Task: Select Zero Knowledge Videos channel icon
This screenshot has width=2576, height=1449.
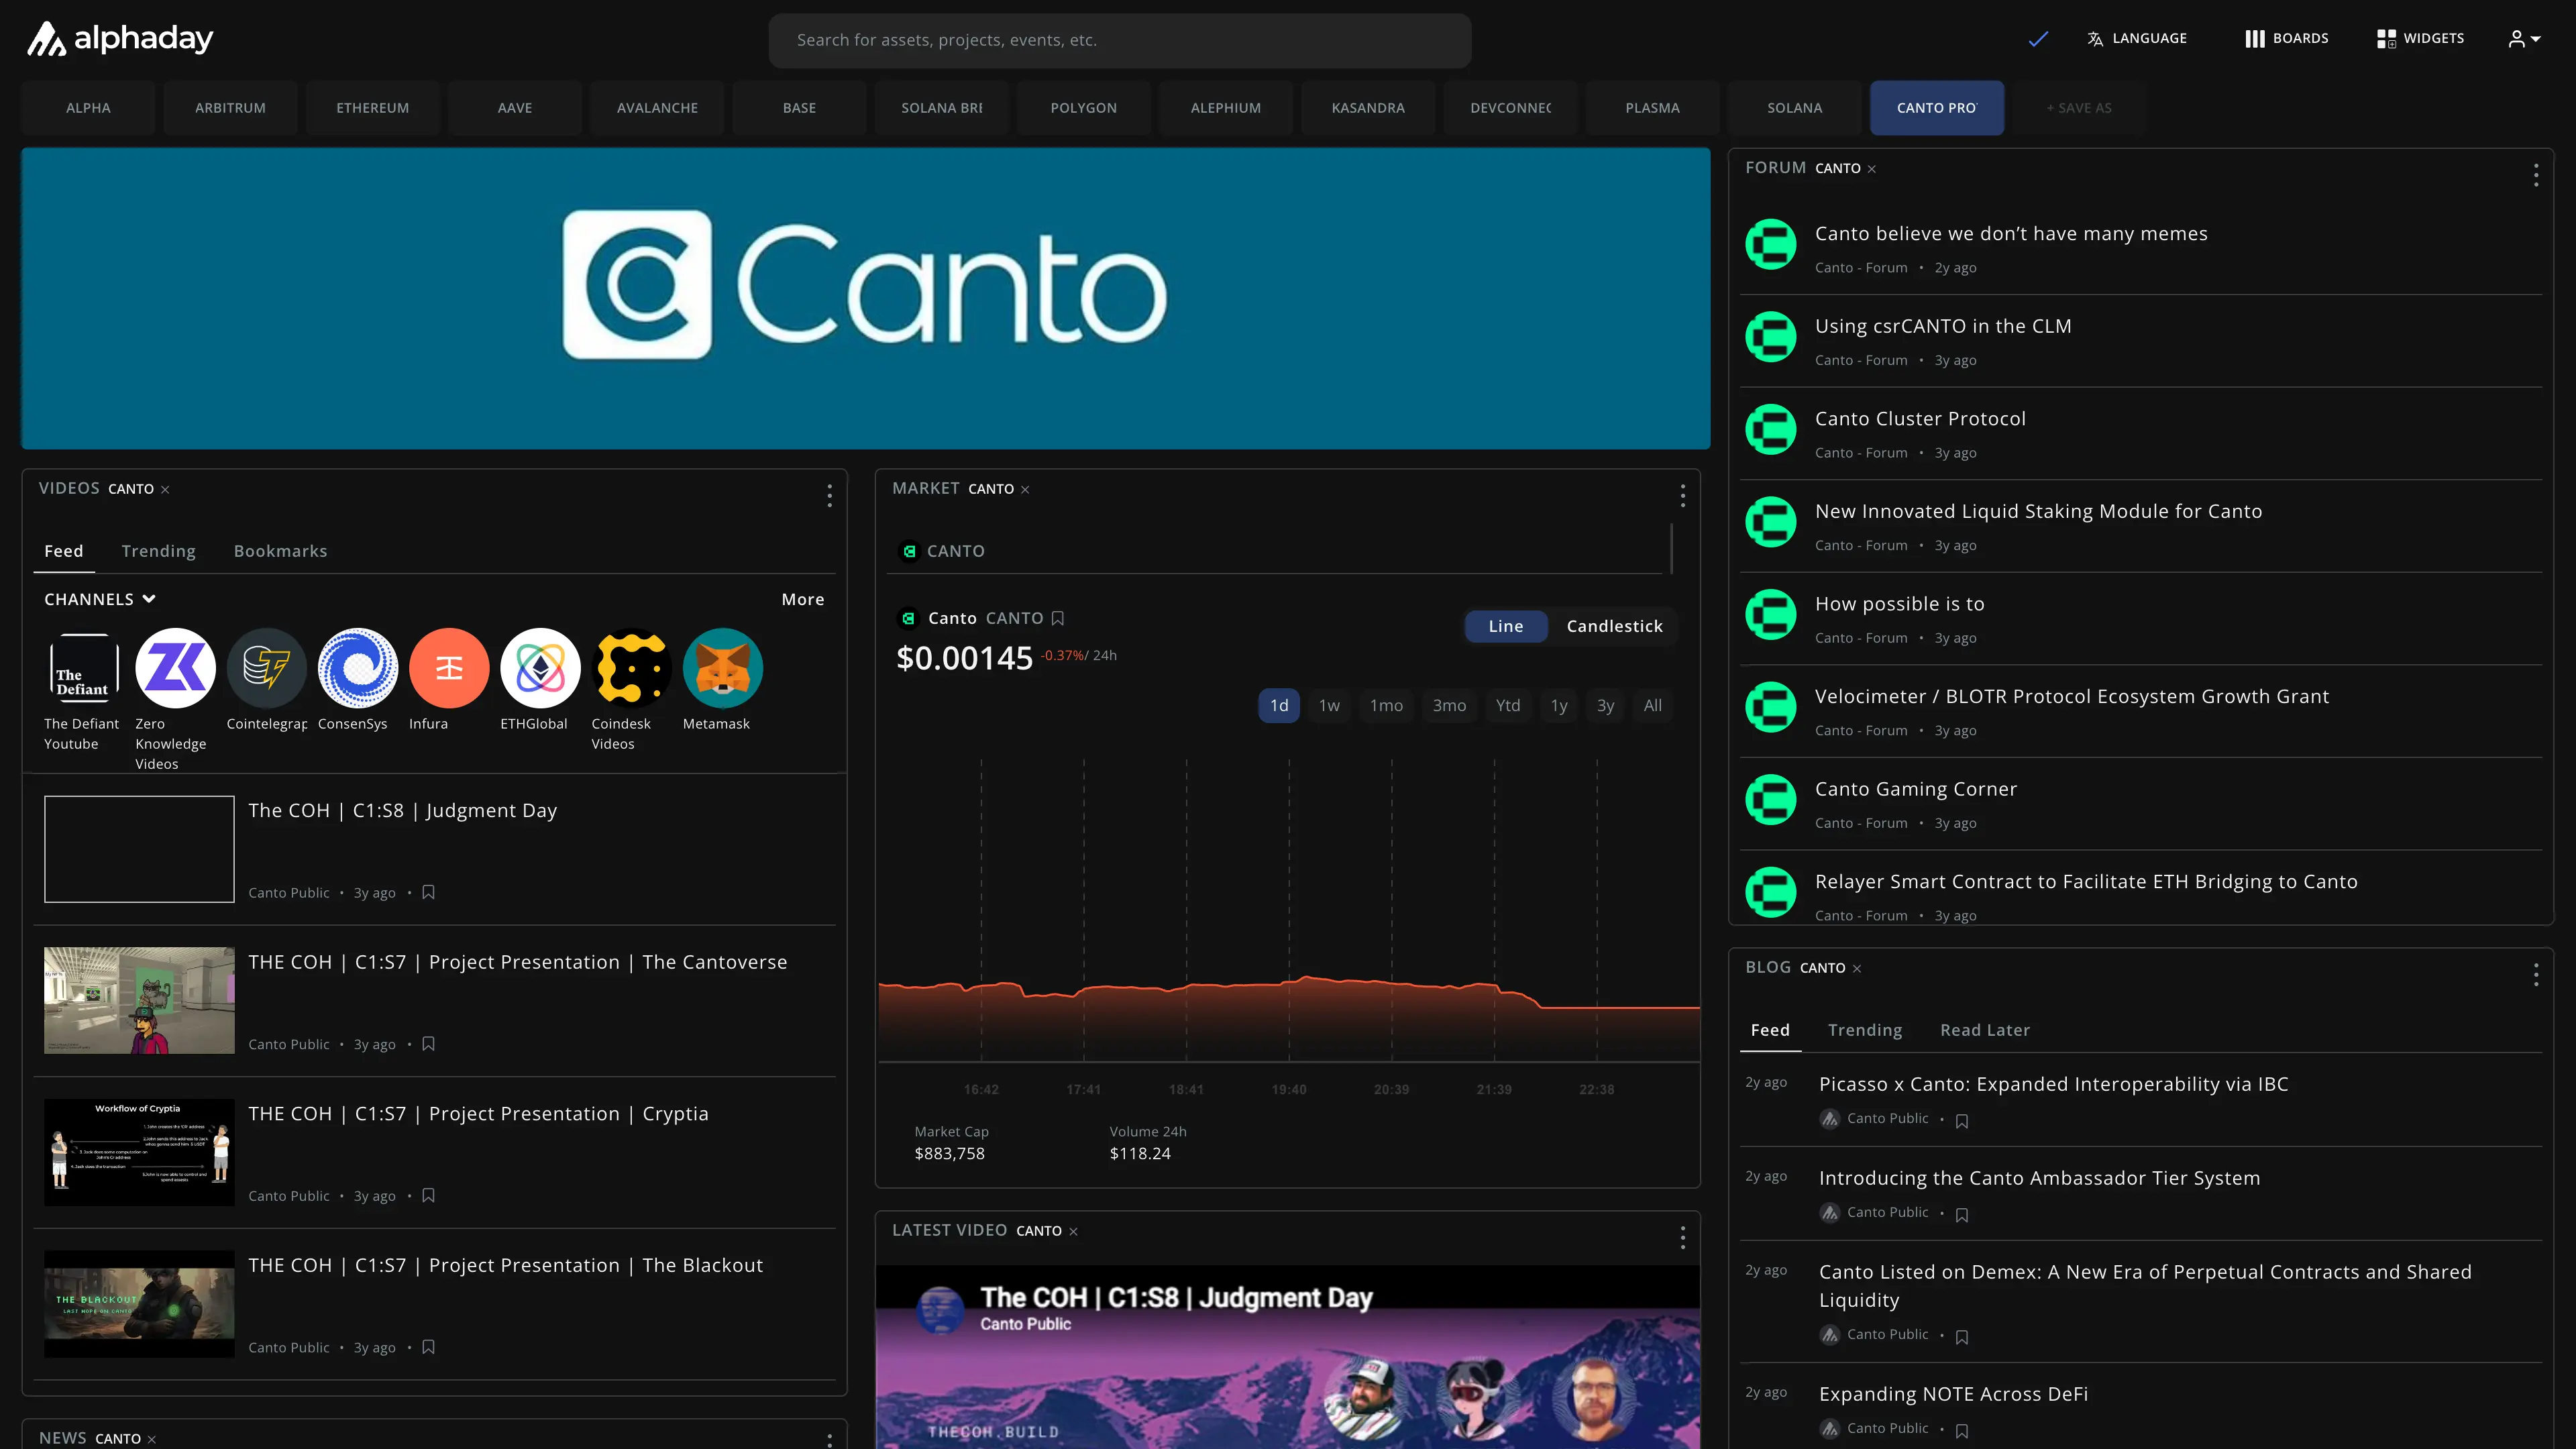Action: pos(175,668)
